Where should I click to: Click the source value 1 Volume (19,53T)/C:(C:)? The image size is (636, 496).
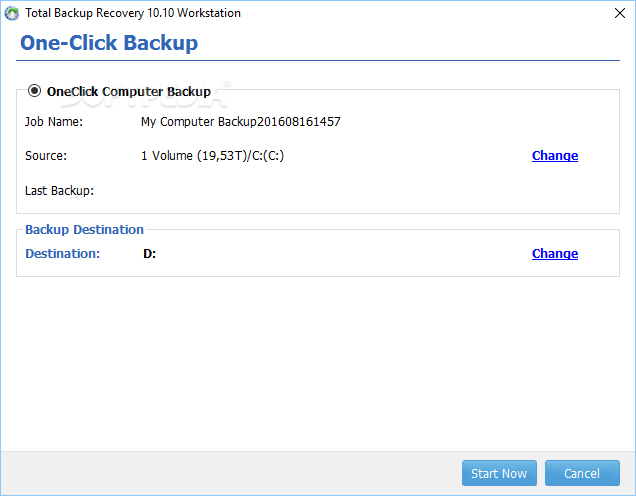tap(213, 156)
